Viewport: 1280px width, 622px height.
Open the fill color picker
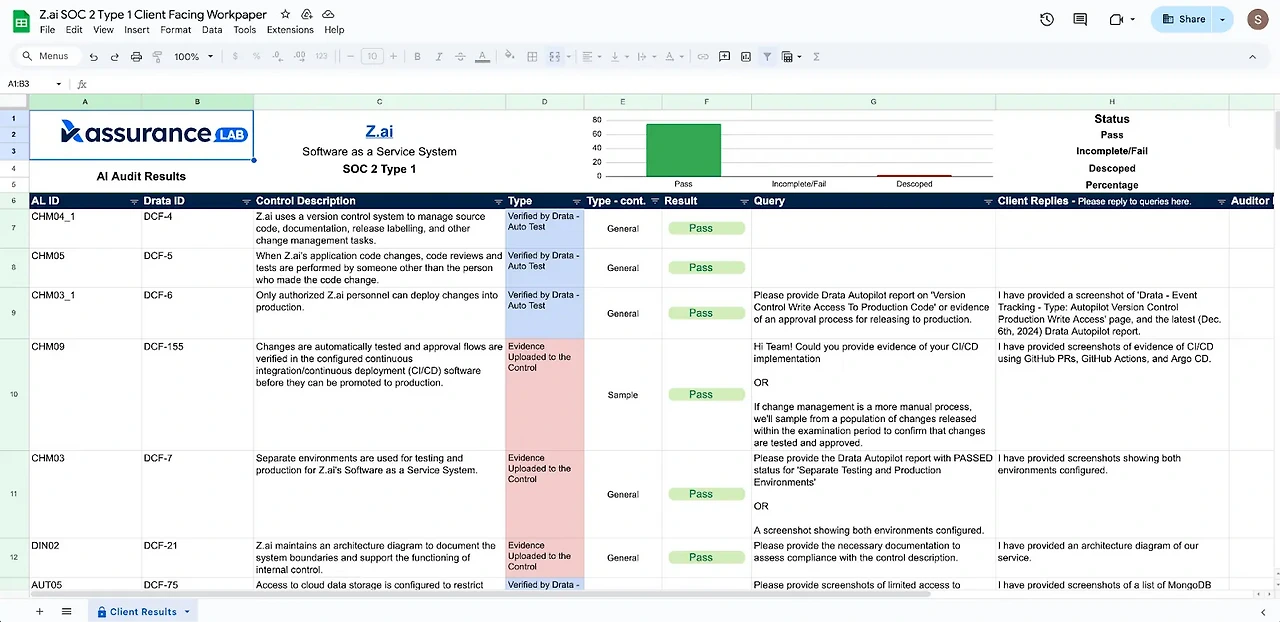tap(509, 57)
